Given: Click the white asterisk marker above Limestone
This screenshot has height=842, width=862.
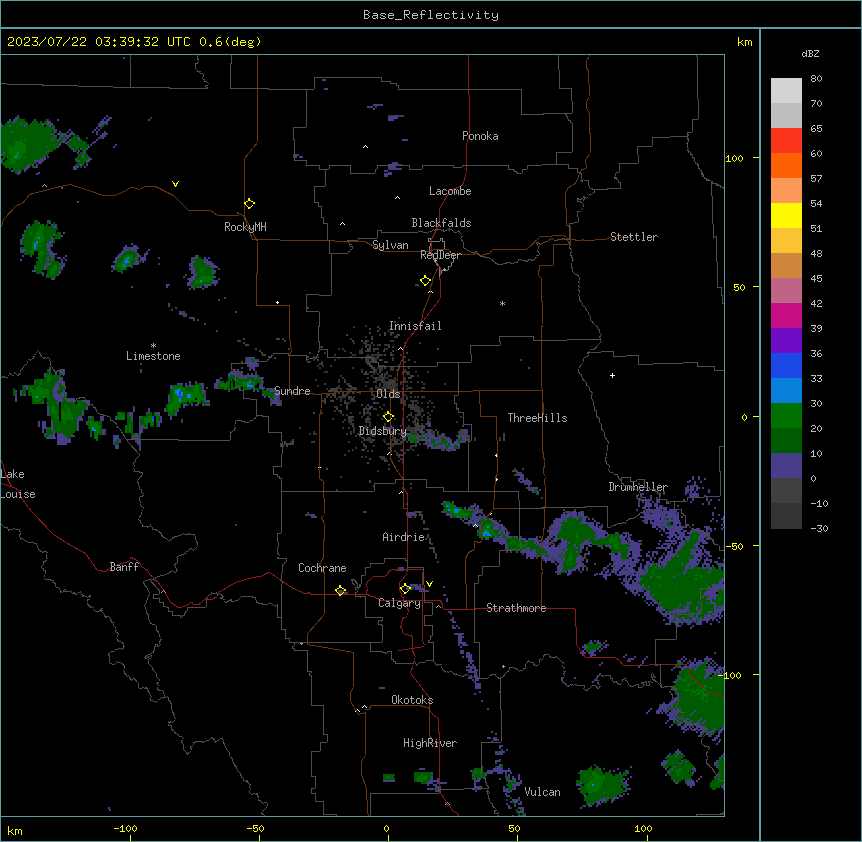Looking at the screenshot, I should click(153, 345).
